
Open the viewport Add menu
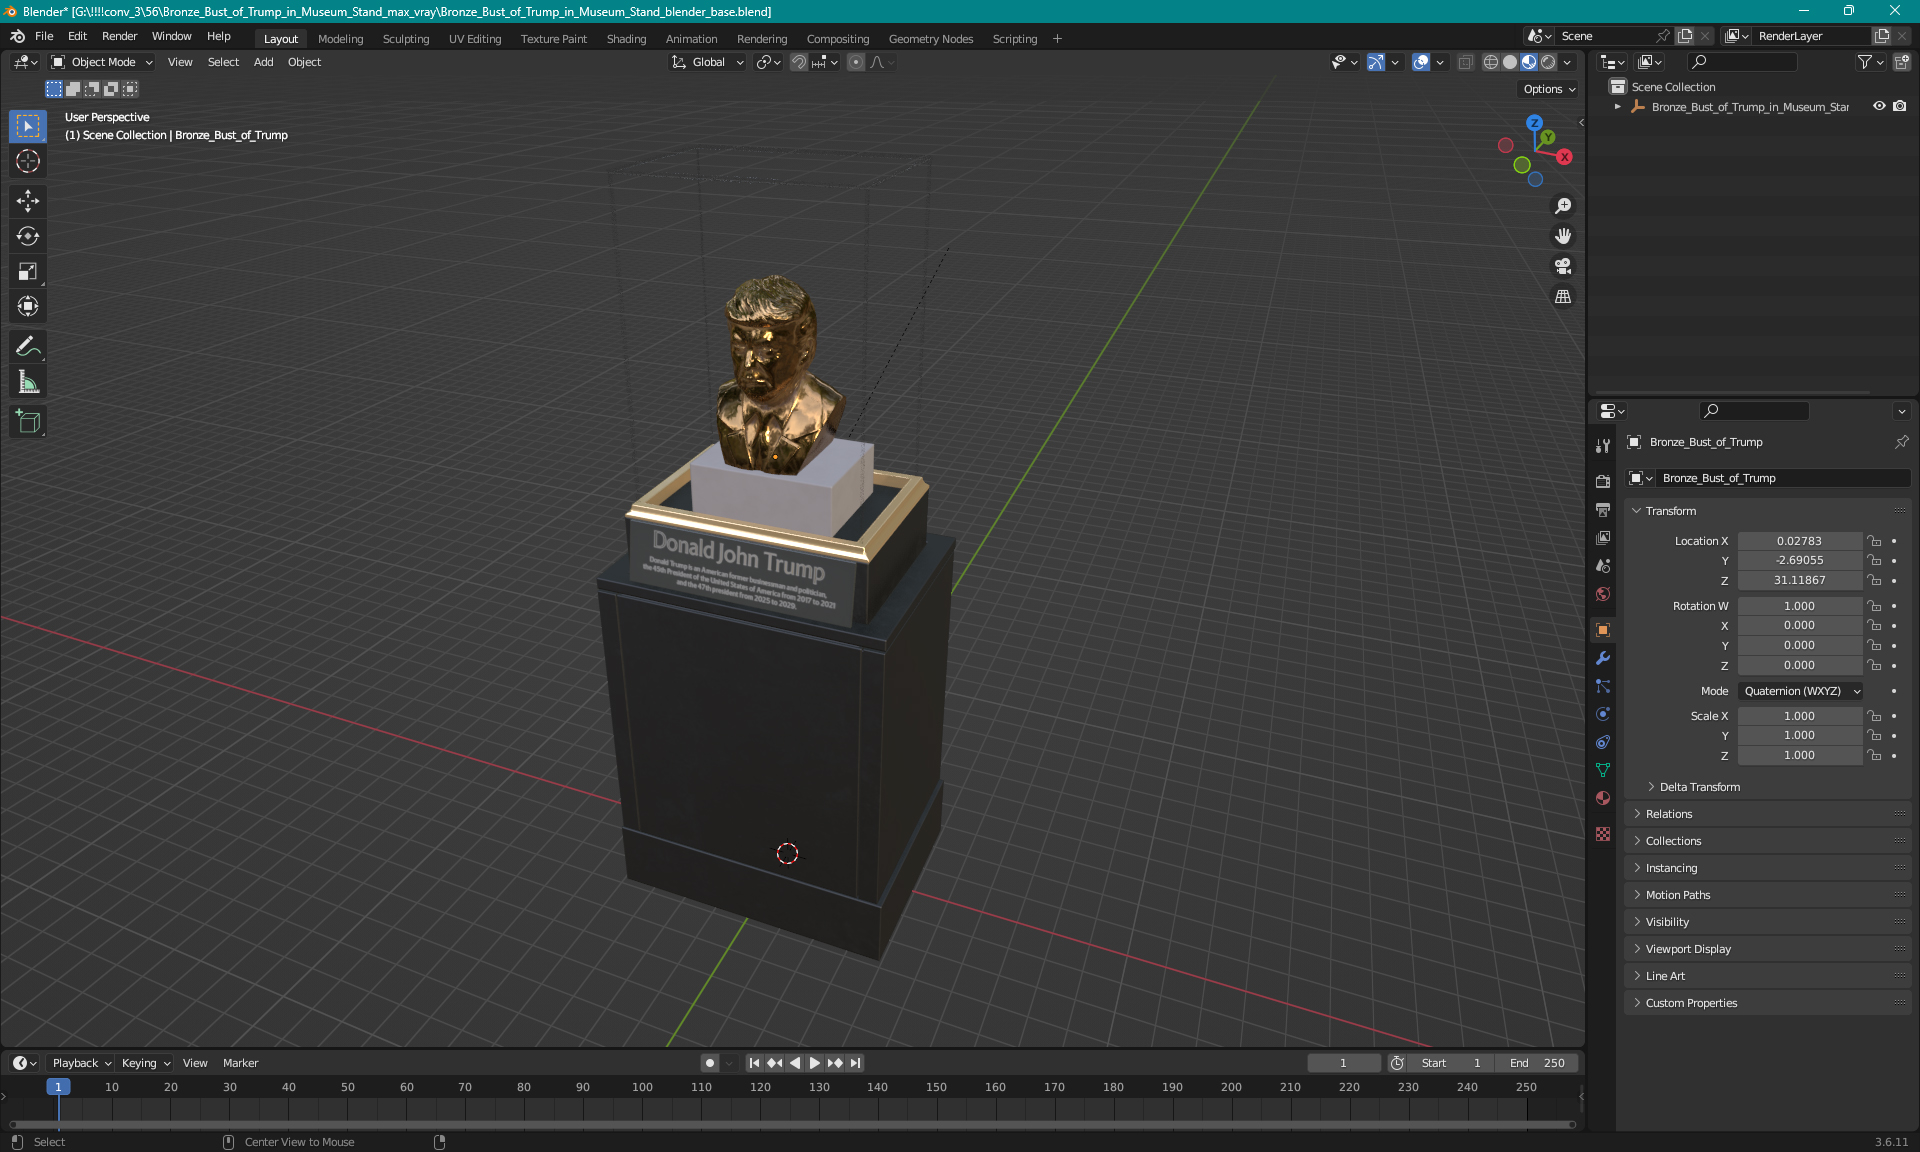click(263, 62)
